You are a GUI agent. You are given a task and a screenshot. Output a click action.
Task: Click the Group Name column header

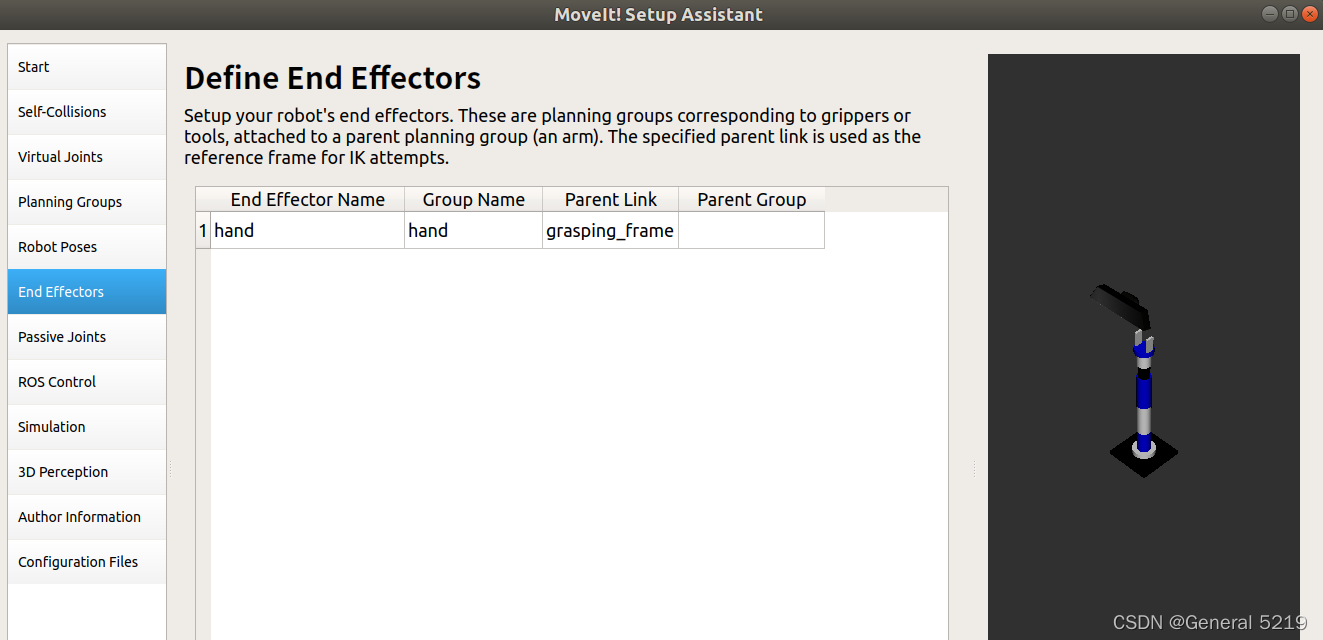pos(474,200)
